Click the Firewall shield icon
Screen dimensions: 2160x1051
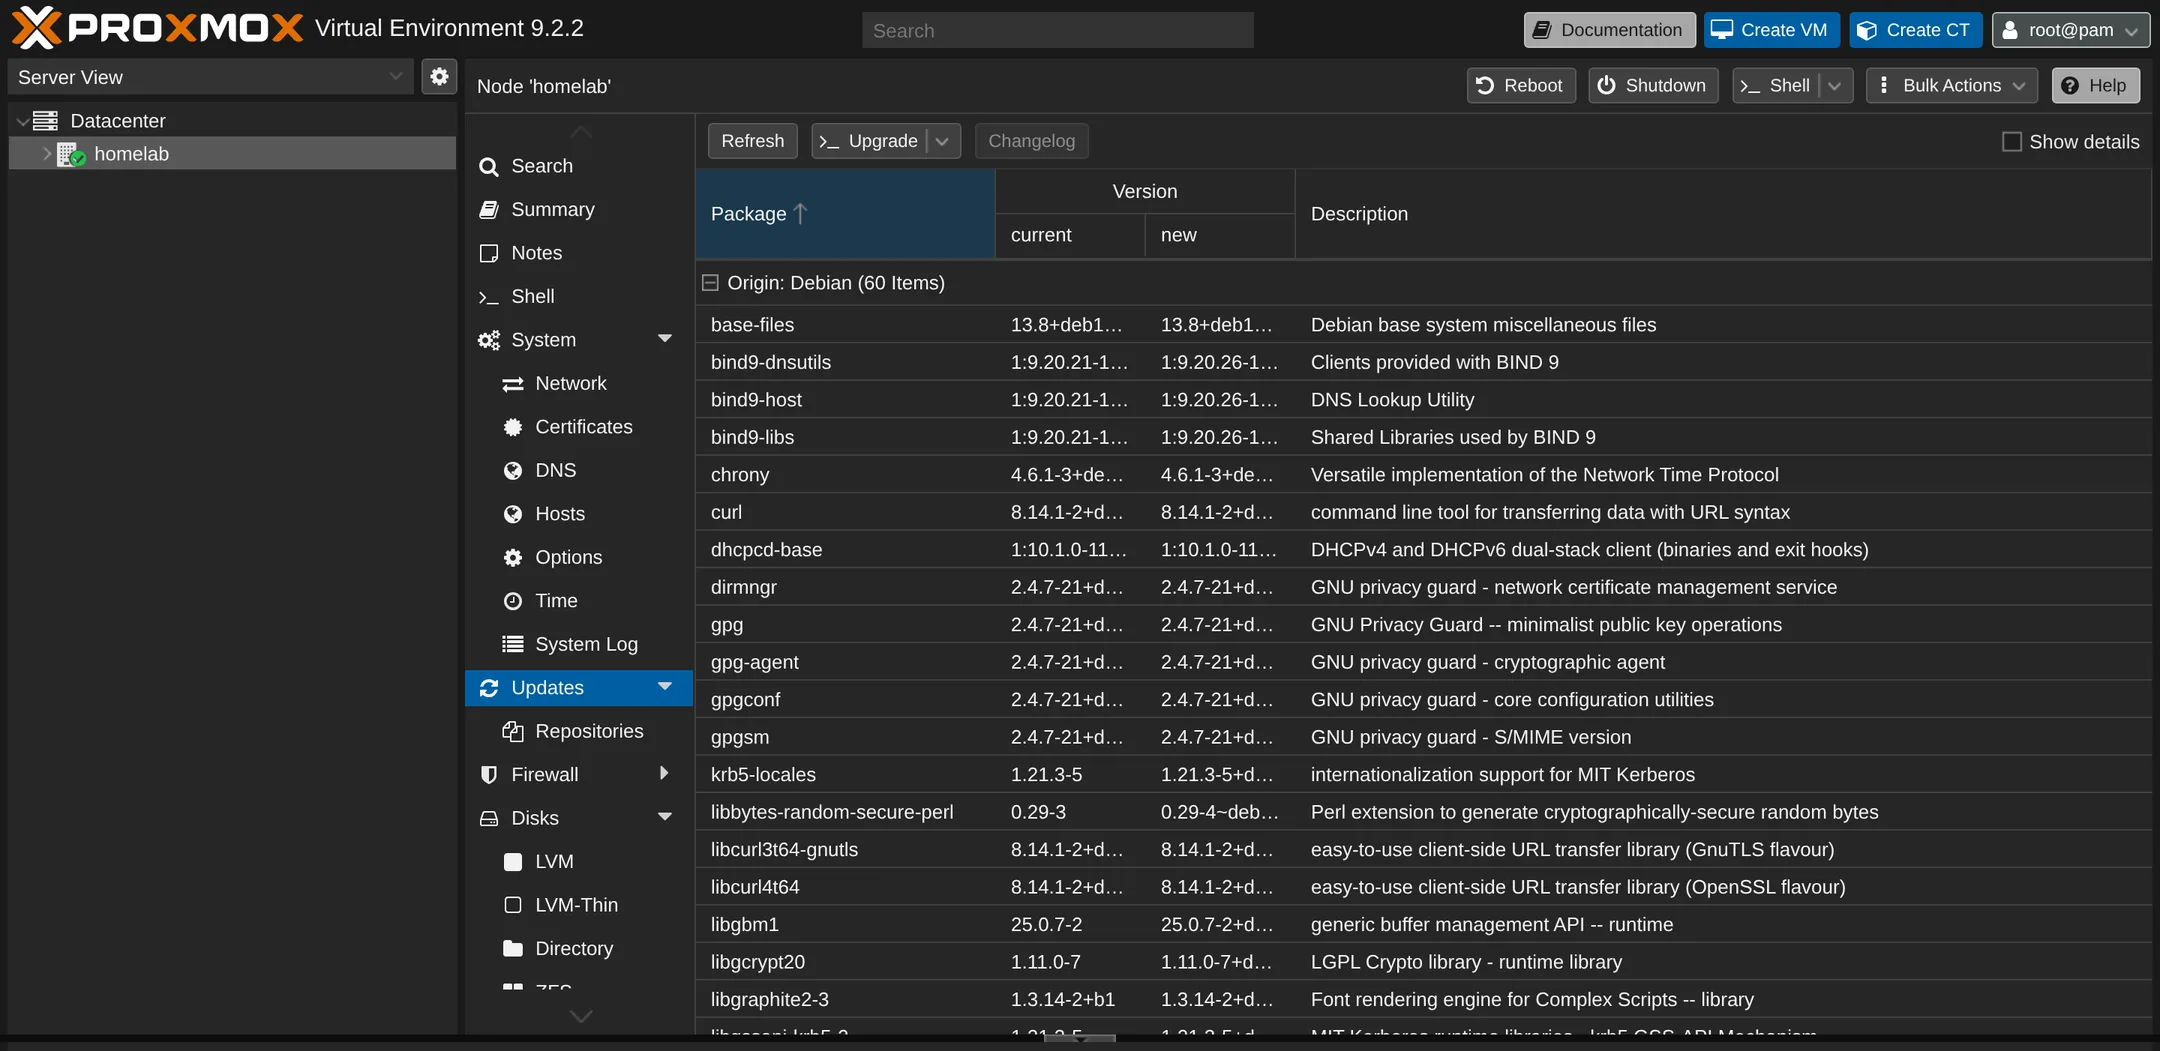(489, 775)
